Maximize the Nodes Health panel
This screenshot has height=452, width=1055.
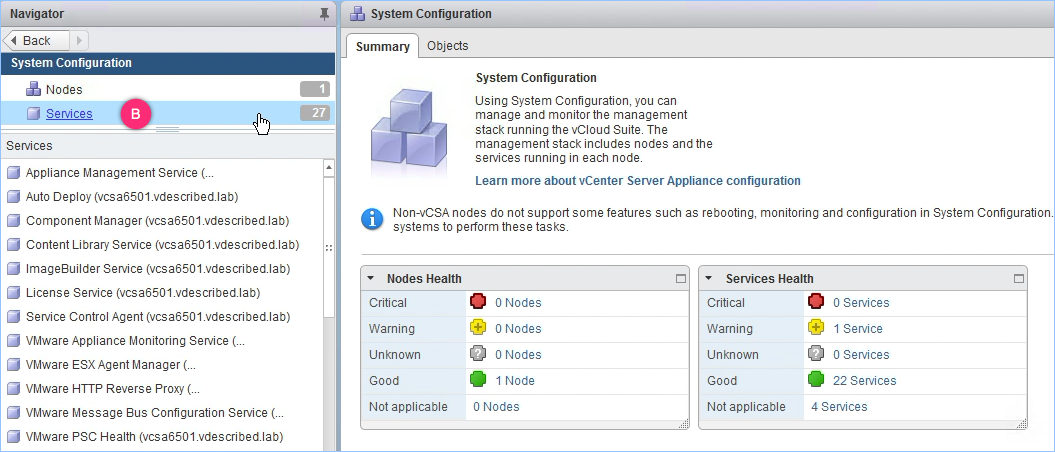pos(681,278)
